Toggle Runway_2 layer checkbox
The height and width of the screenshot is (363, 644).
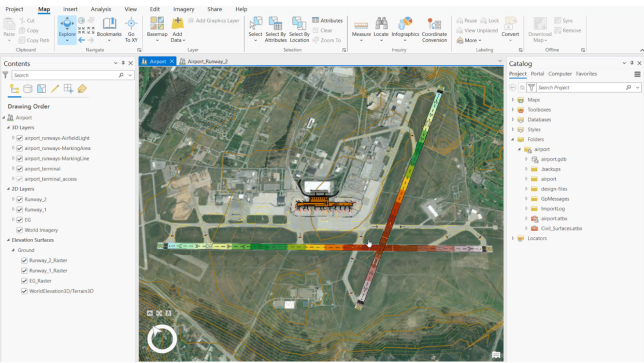19,199
